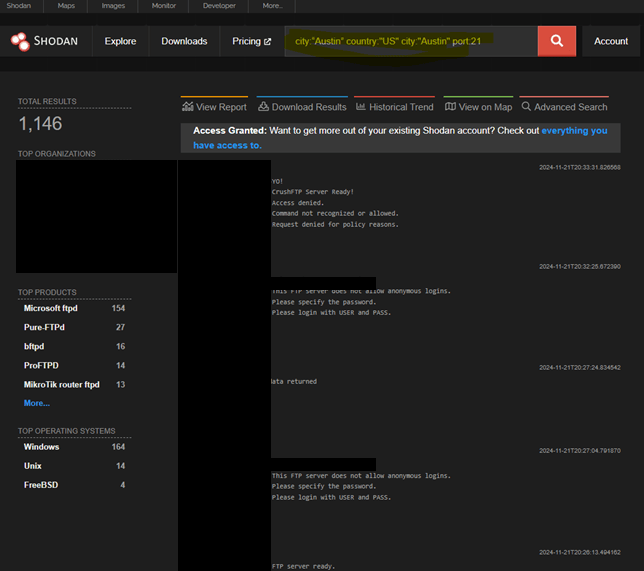Click the timestamp 2024-11-21T20:32:25.672390
The width and height of the screenshot is (644, 571).
click(580, 267)
